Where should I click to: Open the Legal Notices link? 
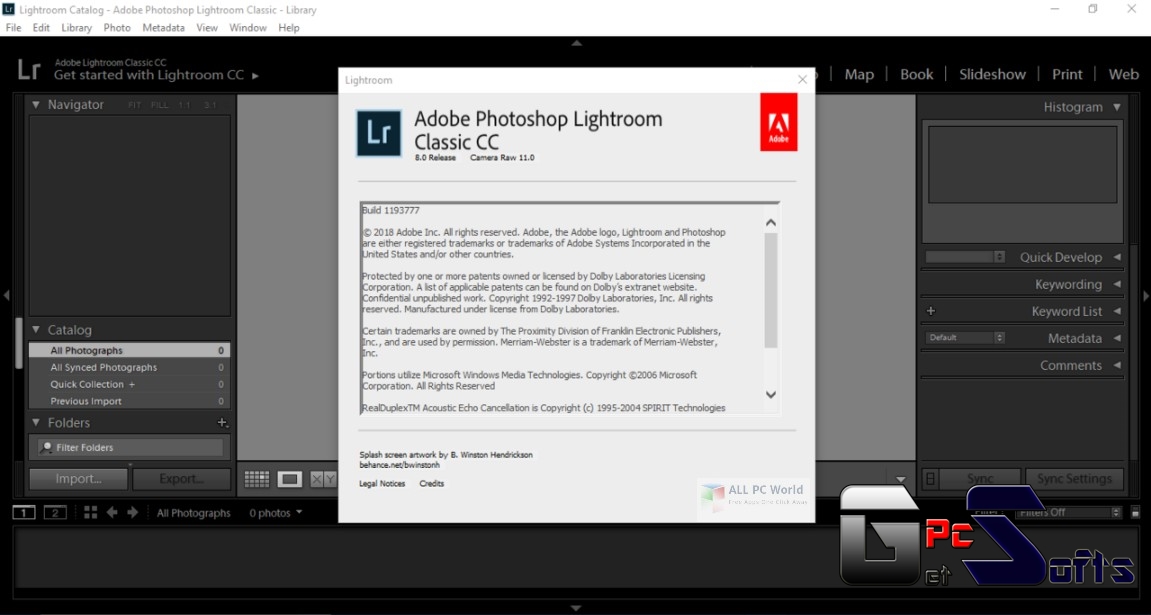pos(382,484)
